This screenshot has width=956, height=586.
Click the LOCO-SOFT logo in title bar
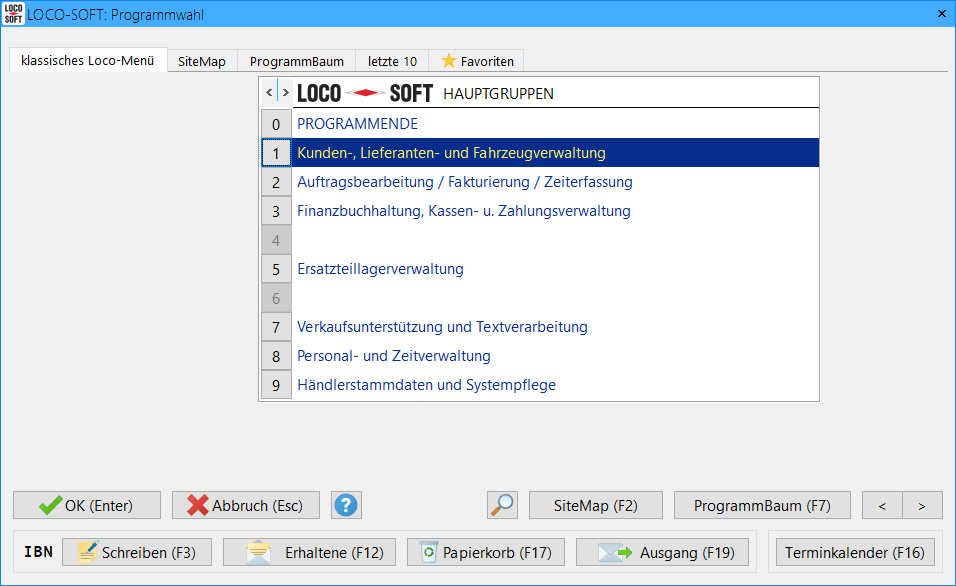[14, 14]
